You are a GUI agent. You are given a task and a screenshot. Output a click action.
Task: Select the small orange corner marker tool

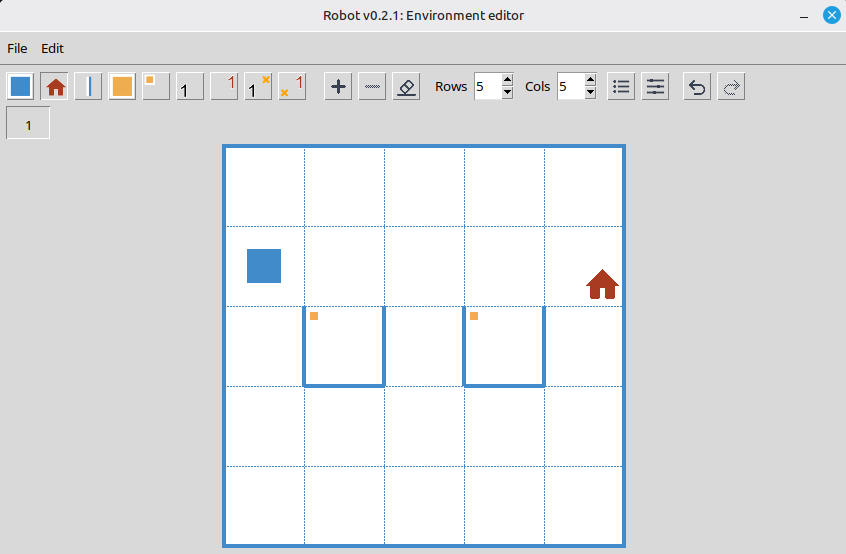156,86
